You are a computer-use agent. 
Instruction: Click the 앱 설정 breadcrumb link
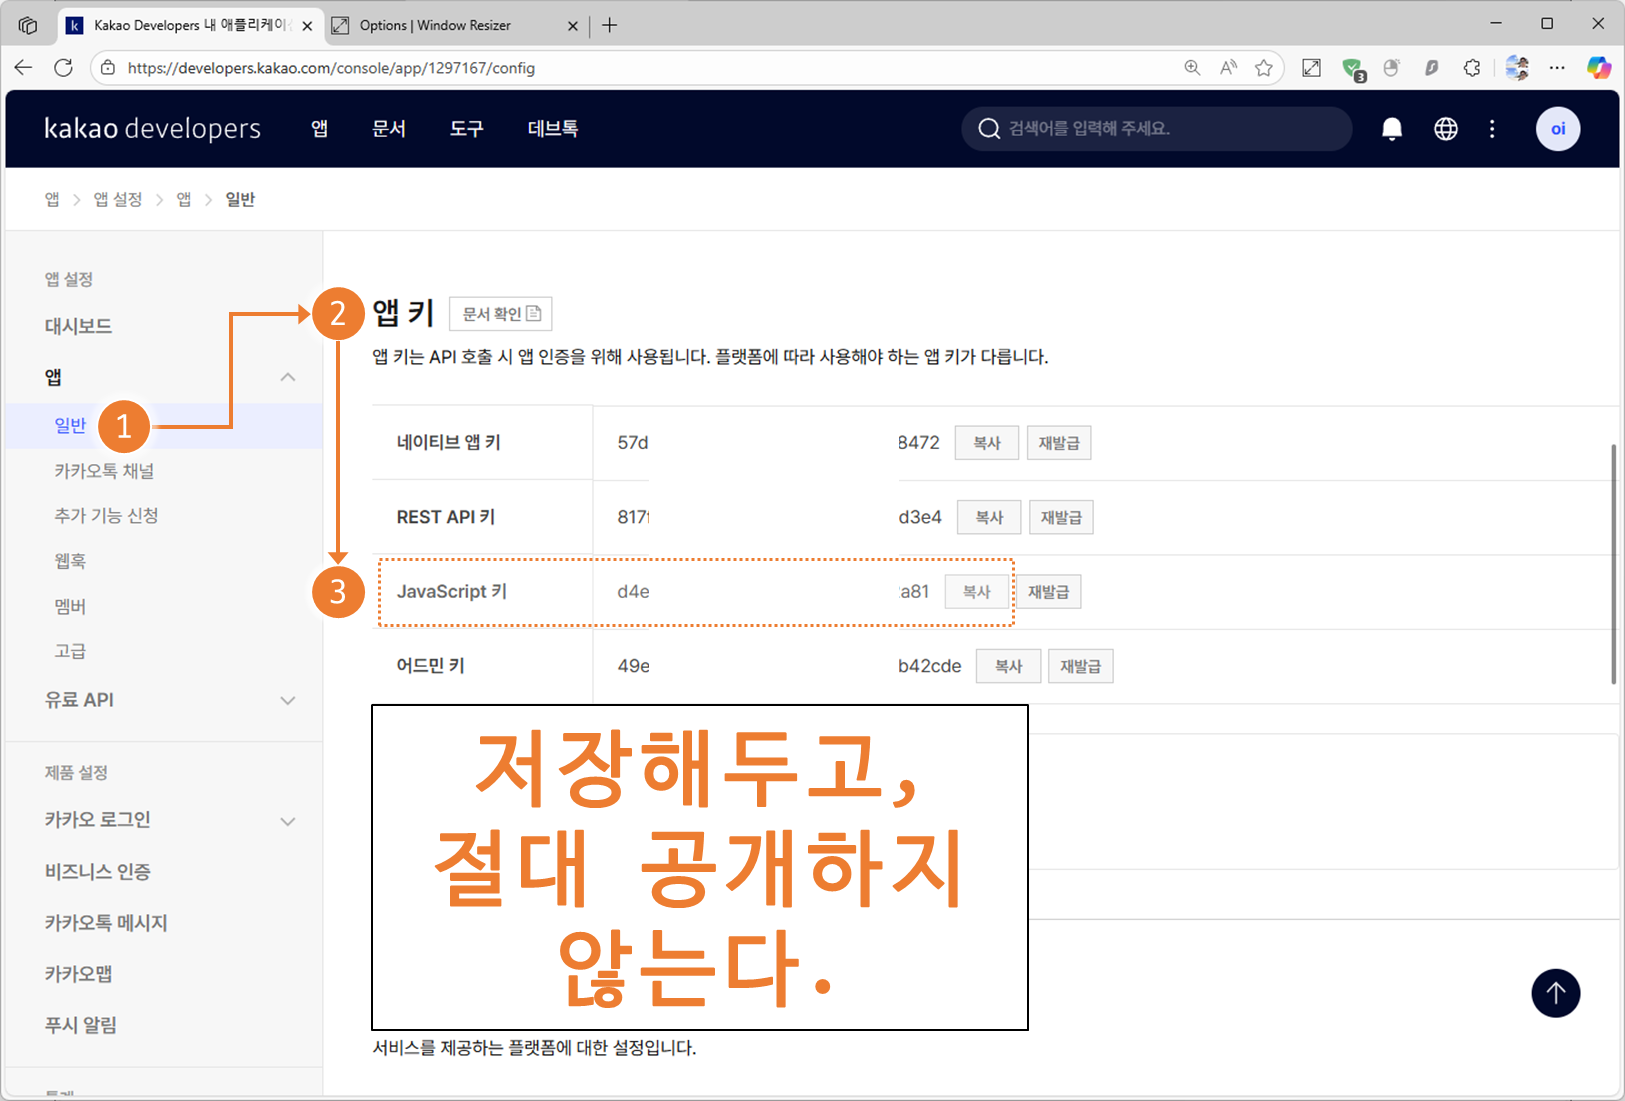(x=118, y=200)
